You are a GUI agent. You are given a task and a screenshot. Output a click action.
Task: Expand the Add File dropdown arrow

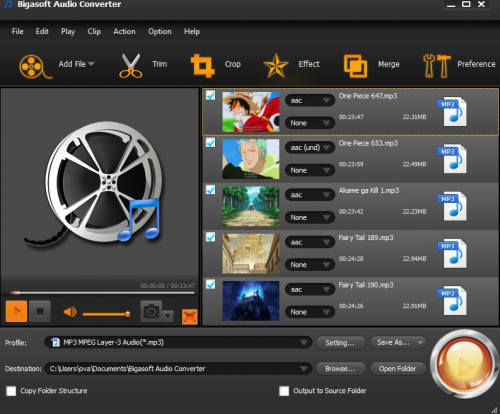(x=91, y=64)
